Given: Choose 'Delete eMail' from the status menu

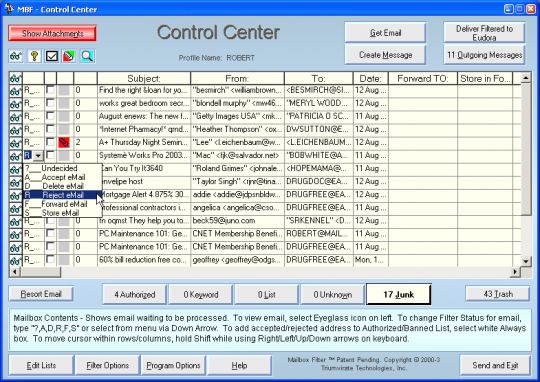Looking at the screenshot, I should [x=62, y=186].
